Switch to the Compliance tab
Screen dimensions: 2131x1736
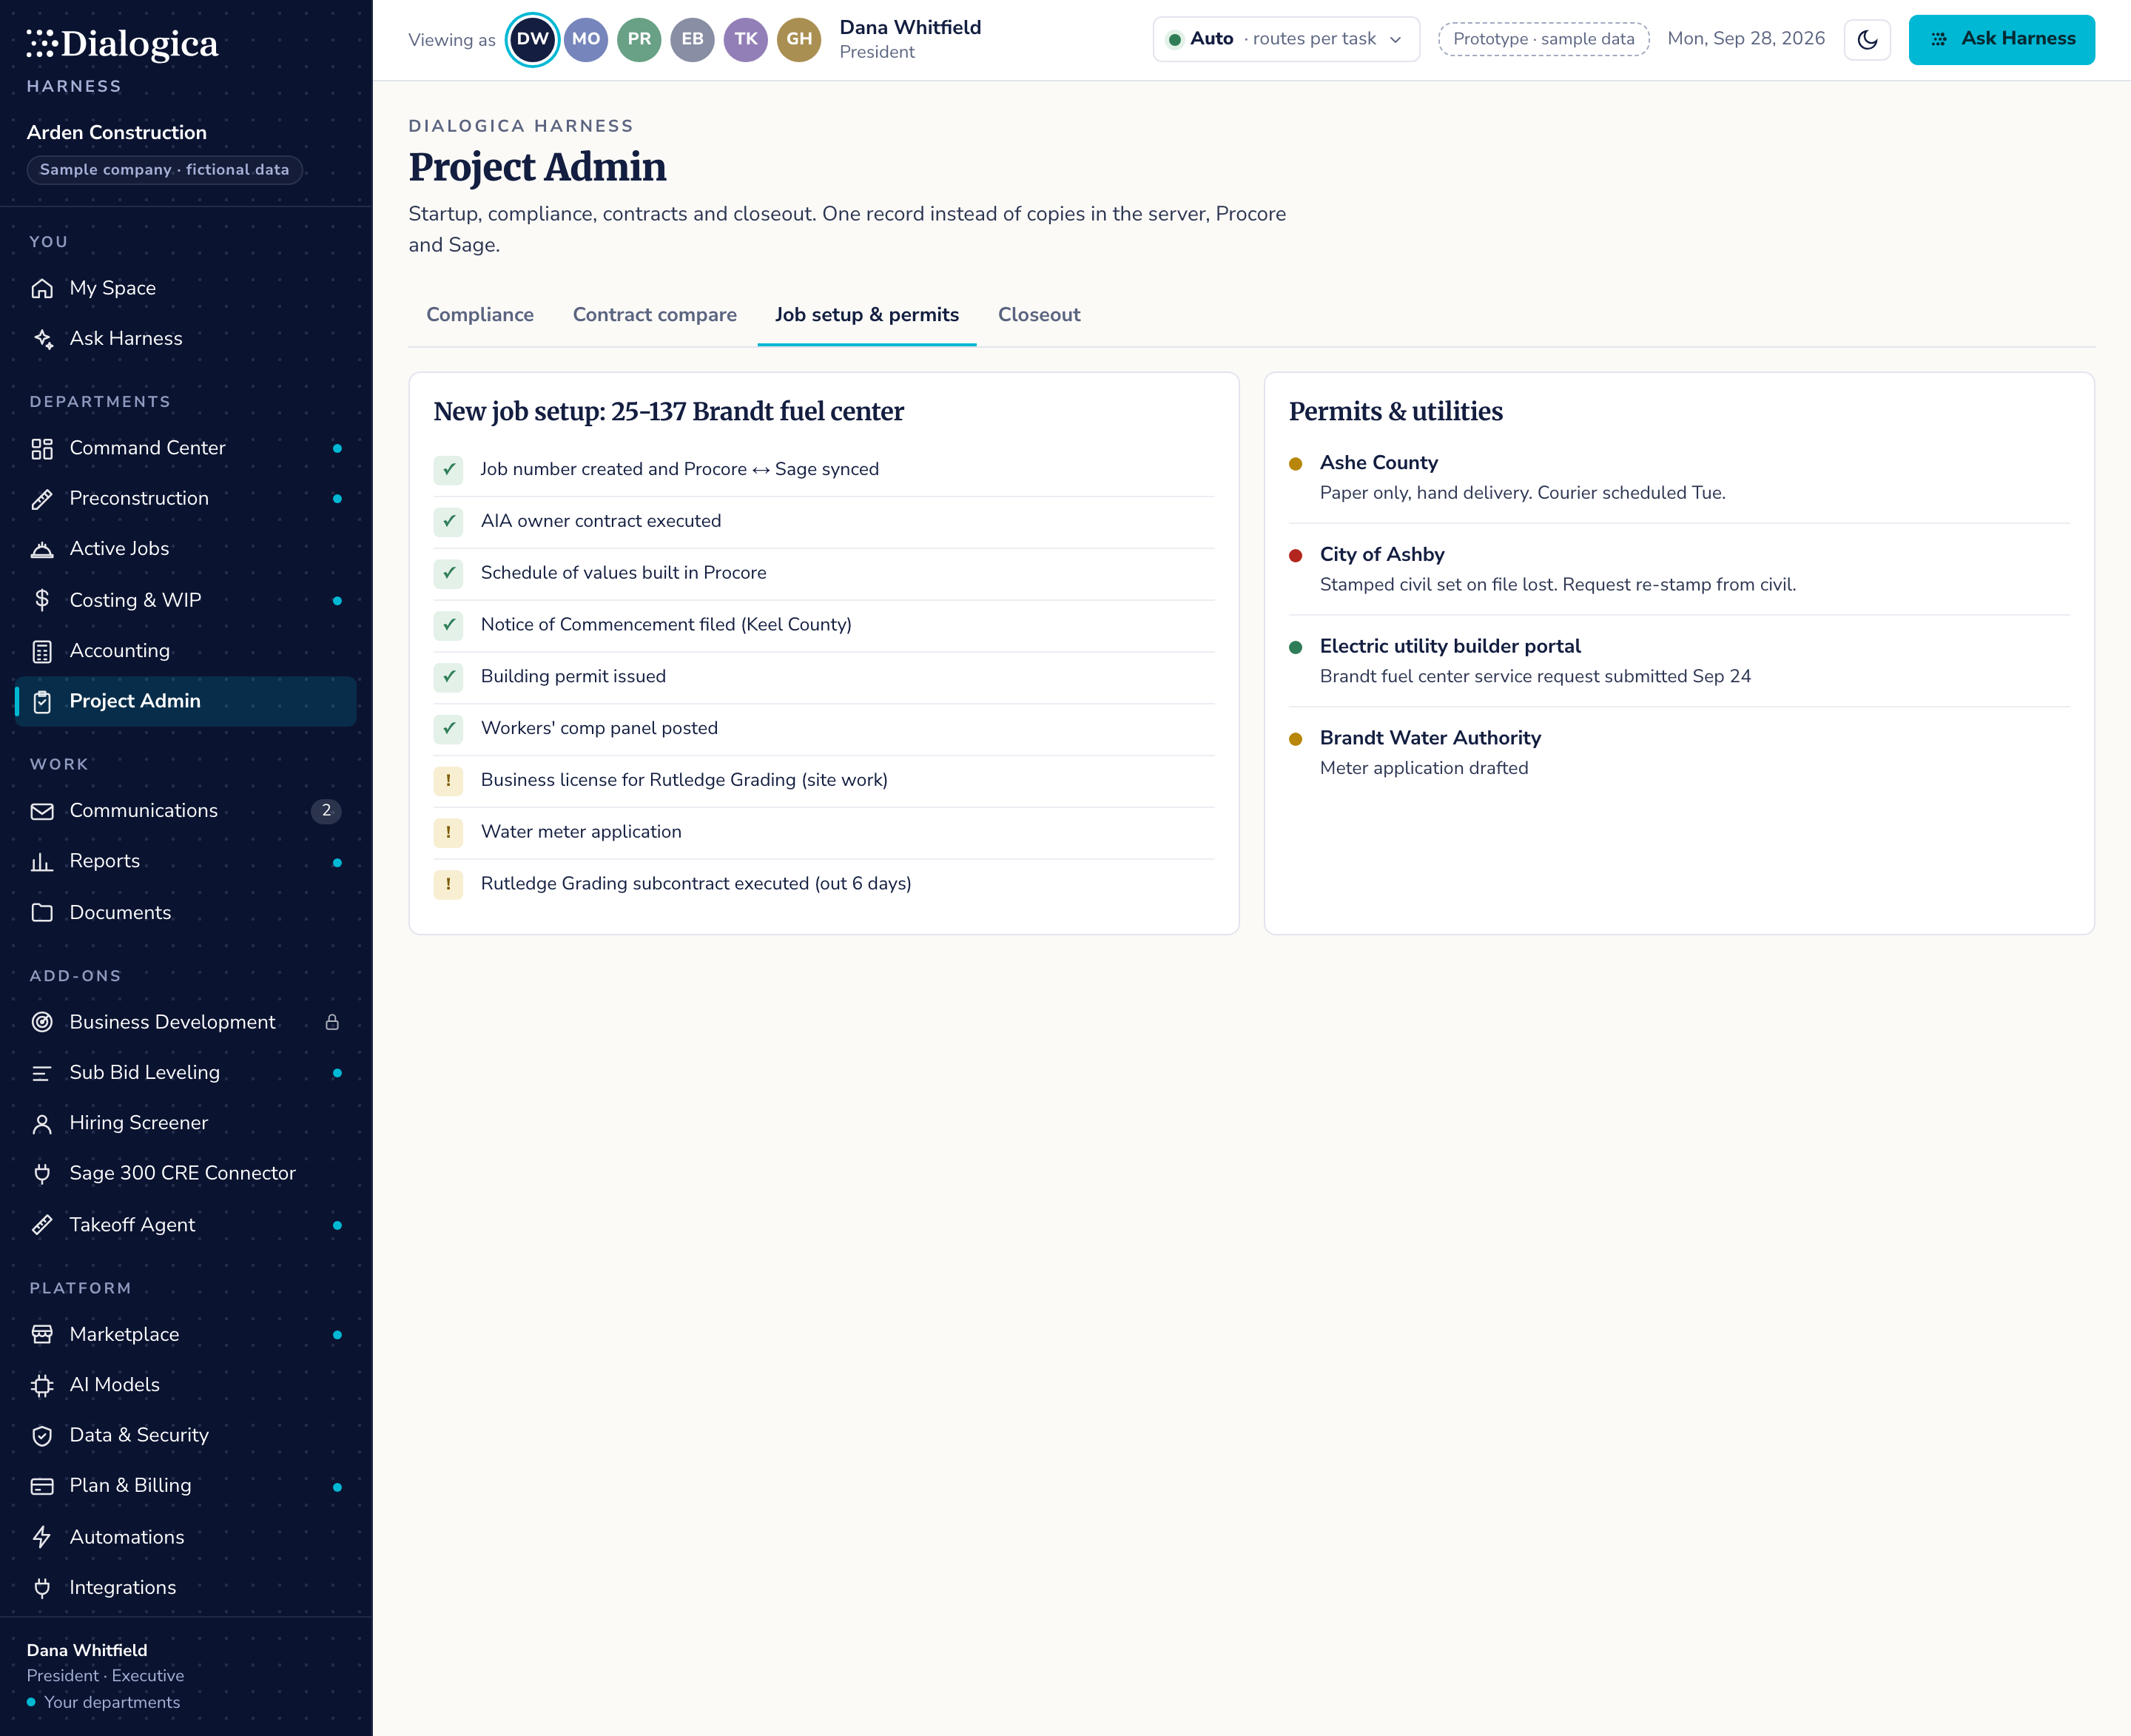[x=480, y=315]
